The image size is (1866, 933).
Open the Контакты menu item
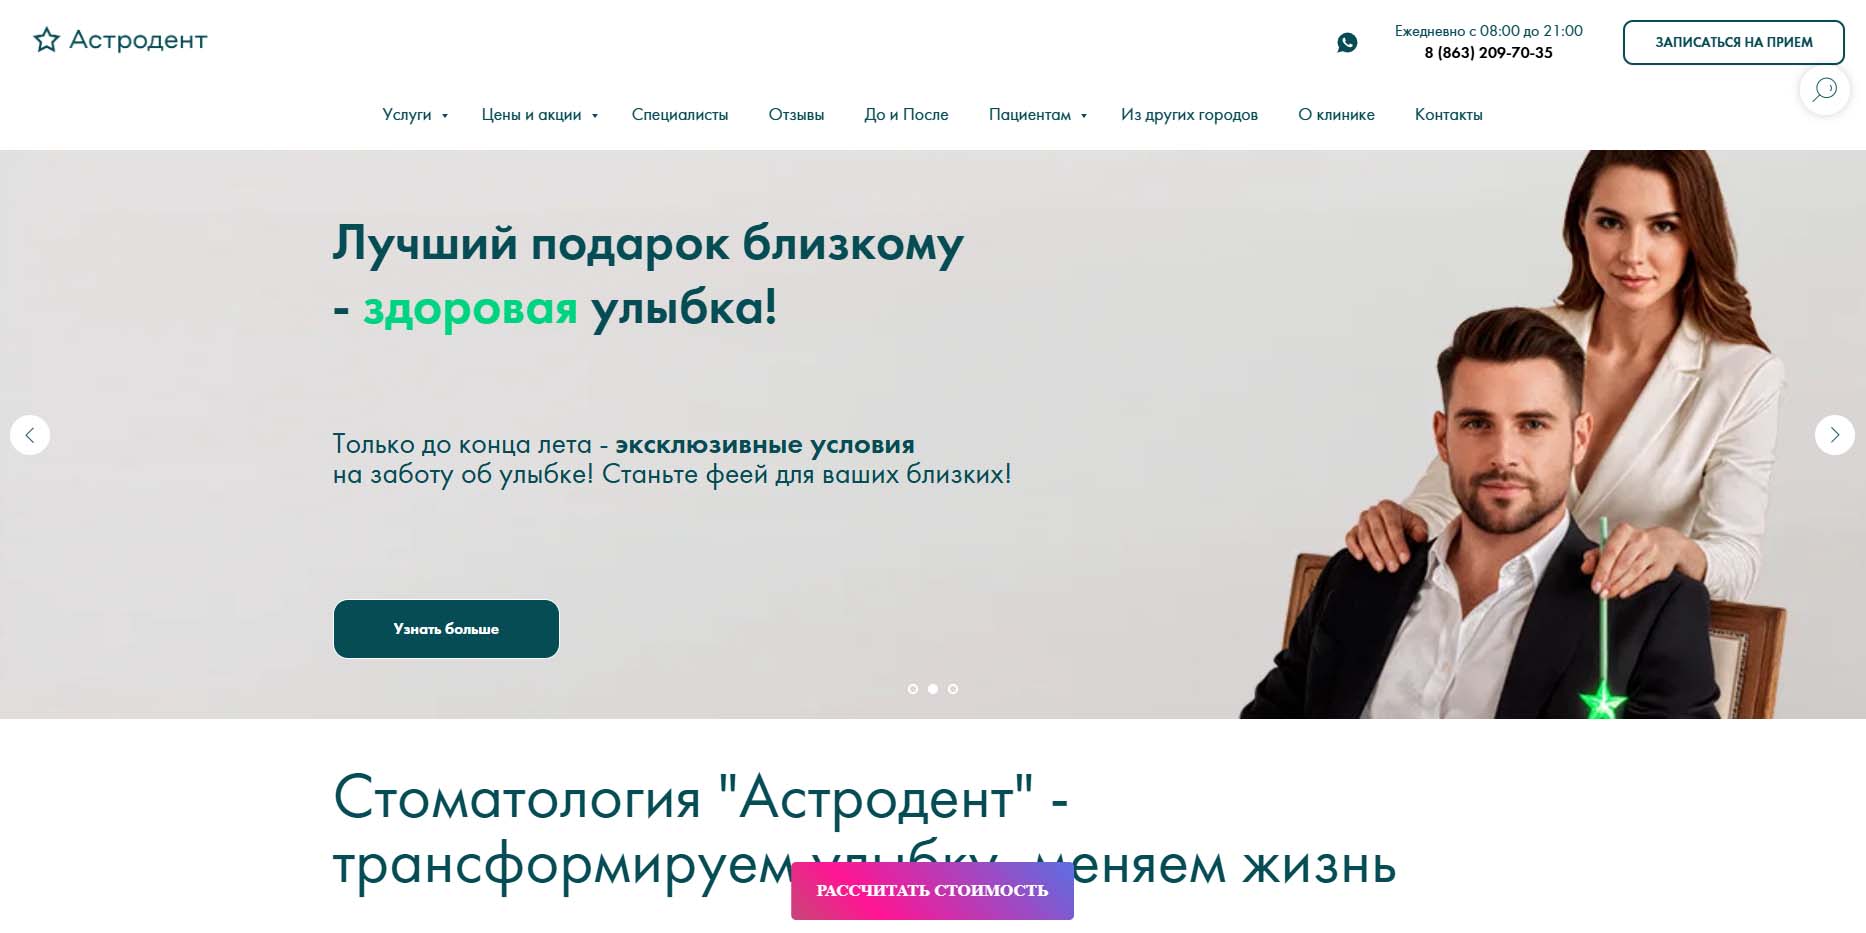point(1448,115)
